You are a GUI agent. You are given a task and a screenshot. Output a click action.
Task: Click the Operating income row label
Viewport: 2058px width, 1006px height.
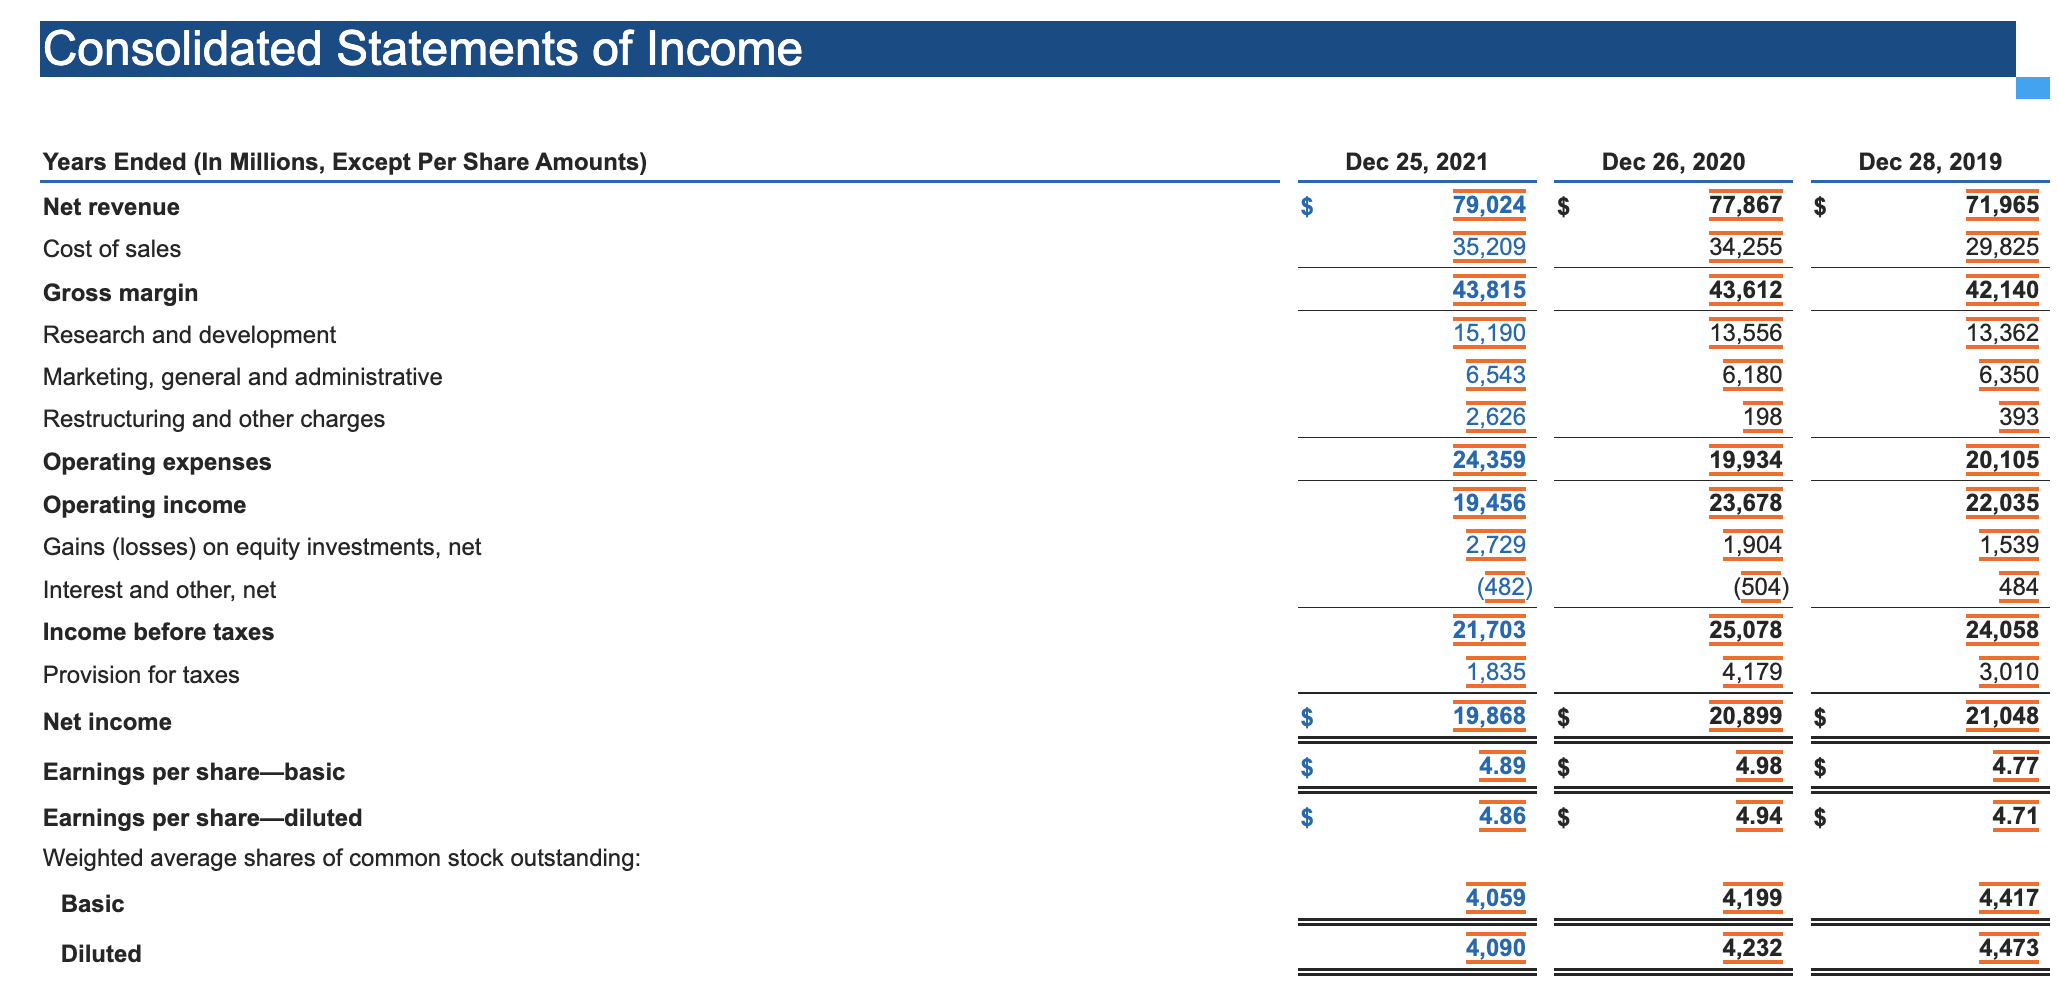(x=143, y=504)
